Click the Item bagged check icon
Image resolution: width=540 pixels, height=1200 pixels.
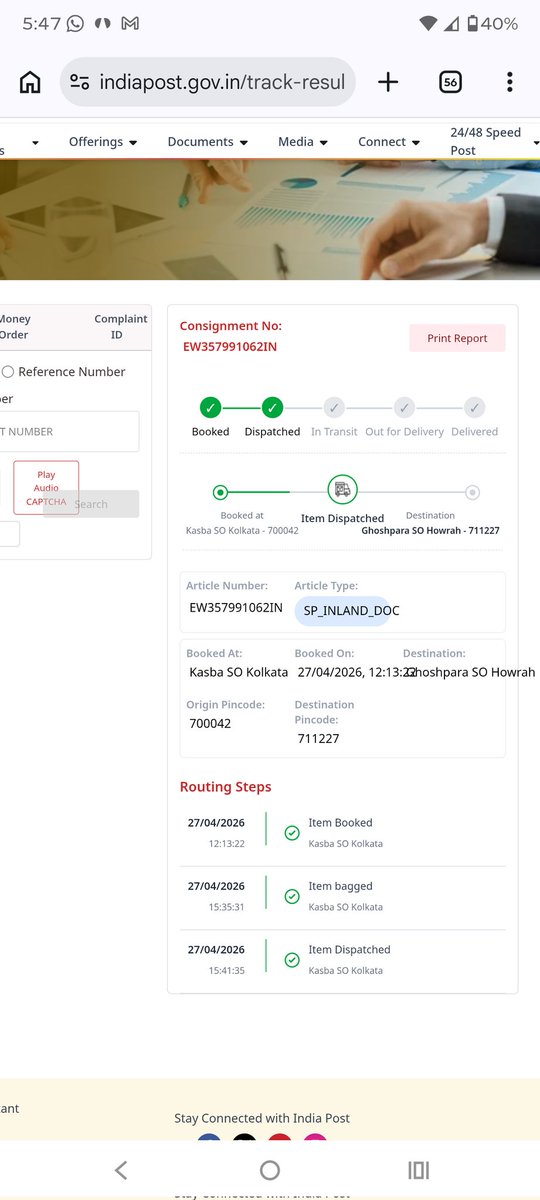coord(292,897)
